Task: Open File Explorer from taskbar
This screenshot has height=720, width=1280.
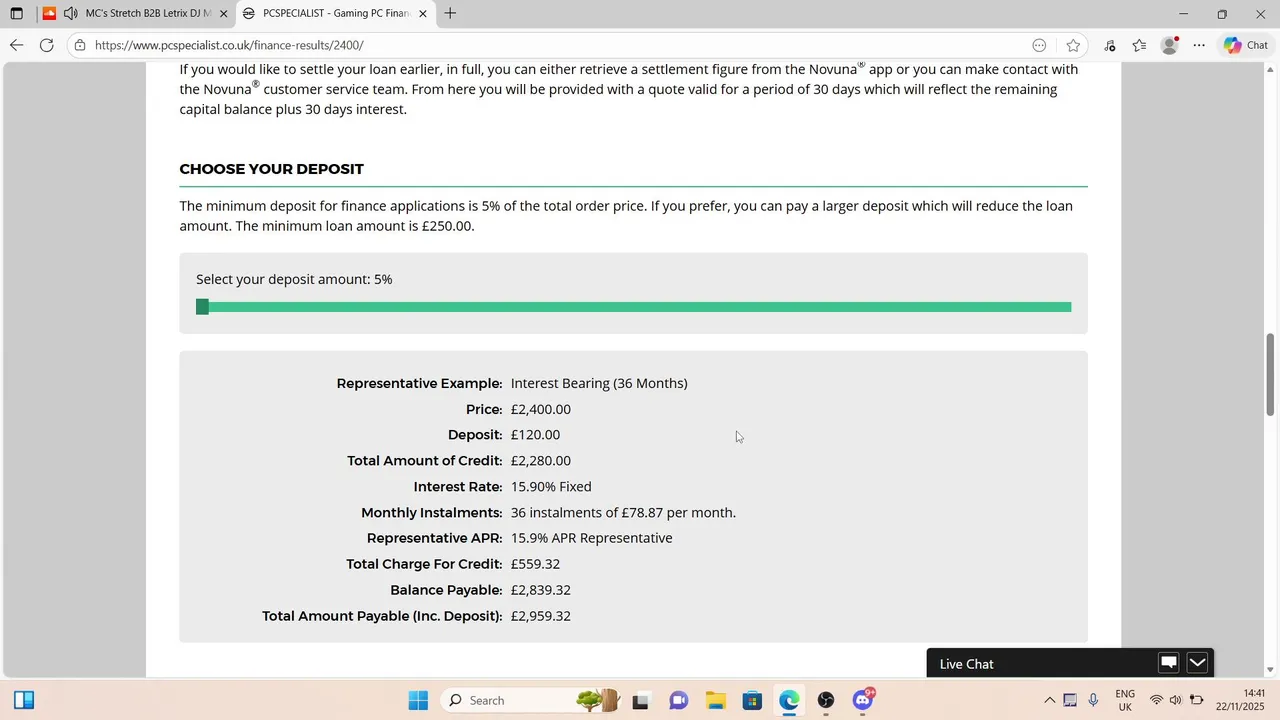Action: click(716, 700)
